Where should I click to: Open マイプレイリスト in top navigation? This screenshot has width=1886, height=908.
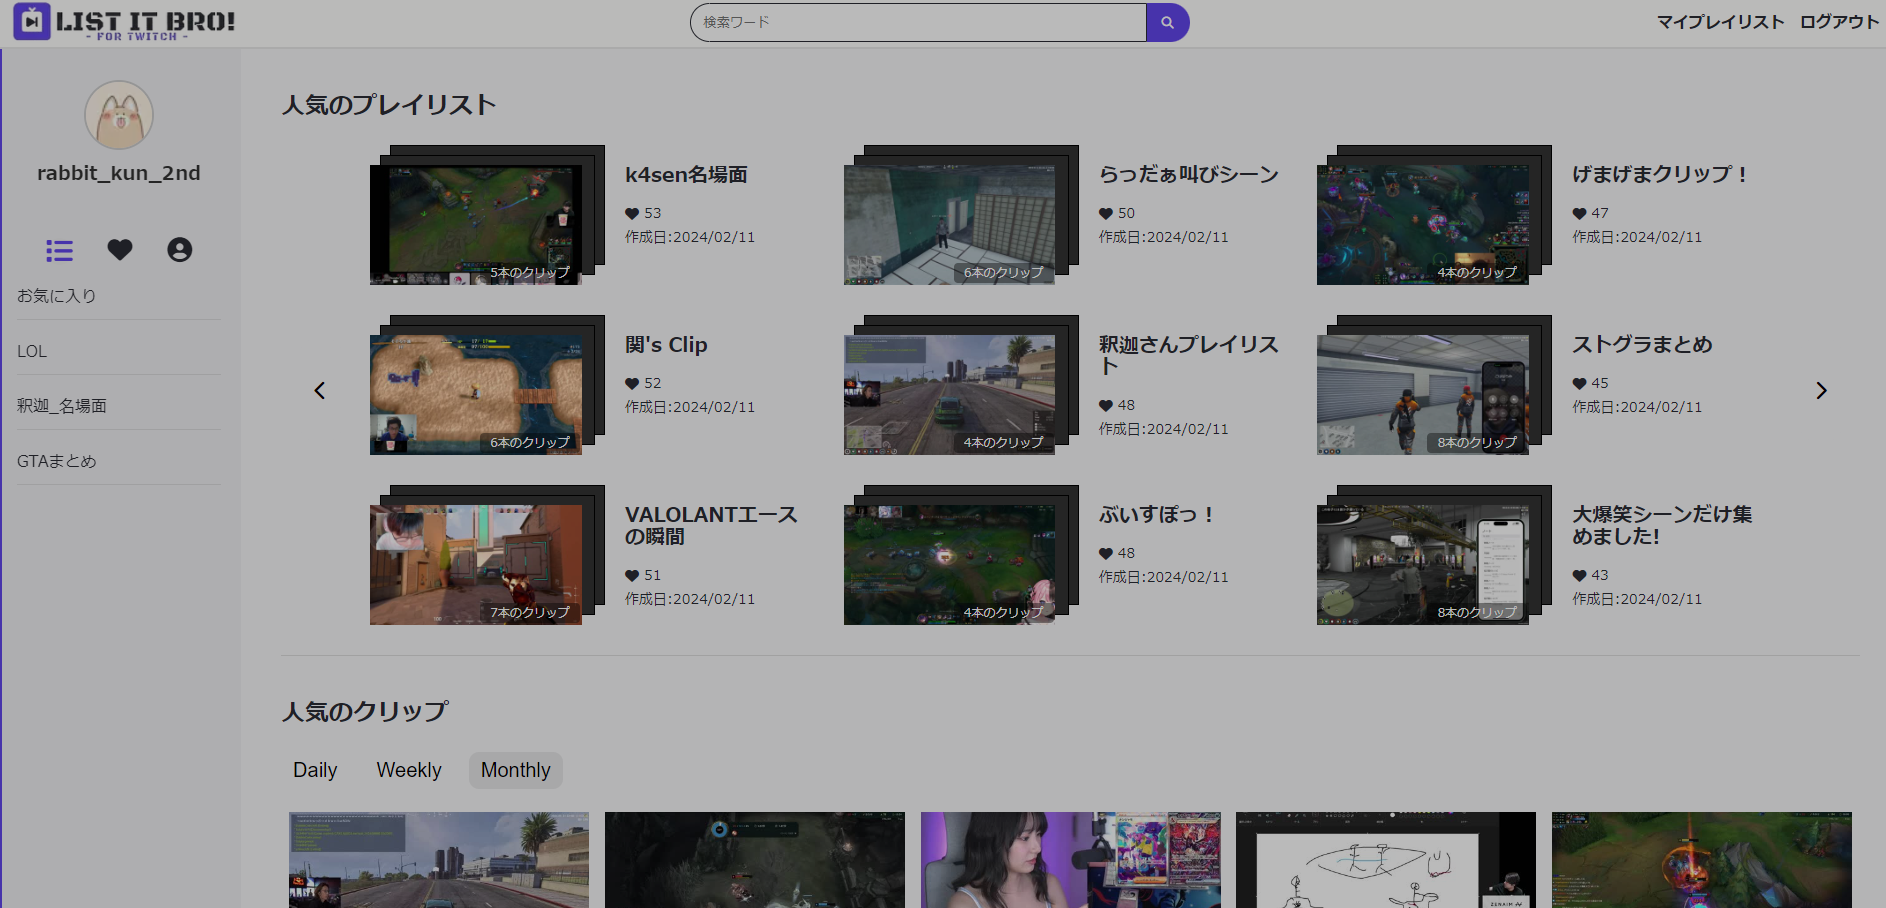pyautogui.click(x=1720, y=22)
